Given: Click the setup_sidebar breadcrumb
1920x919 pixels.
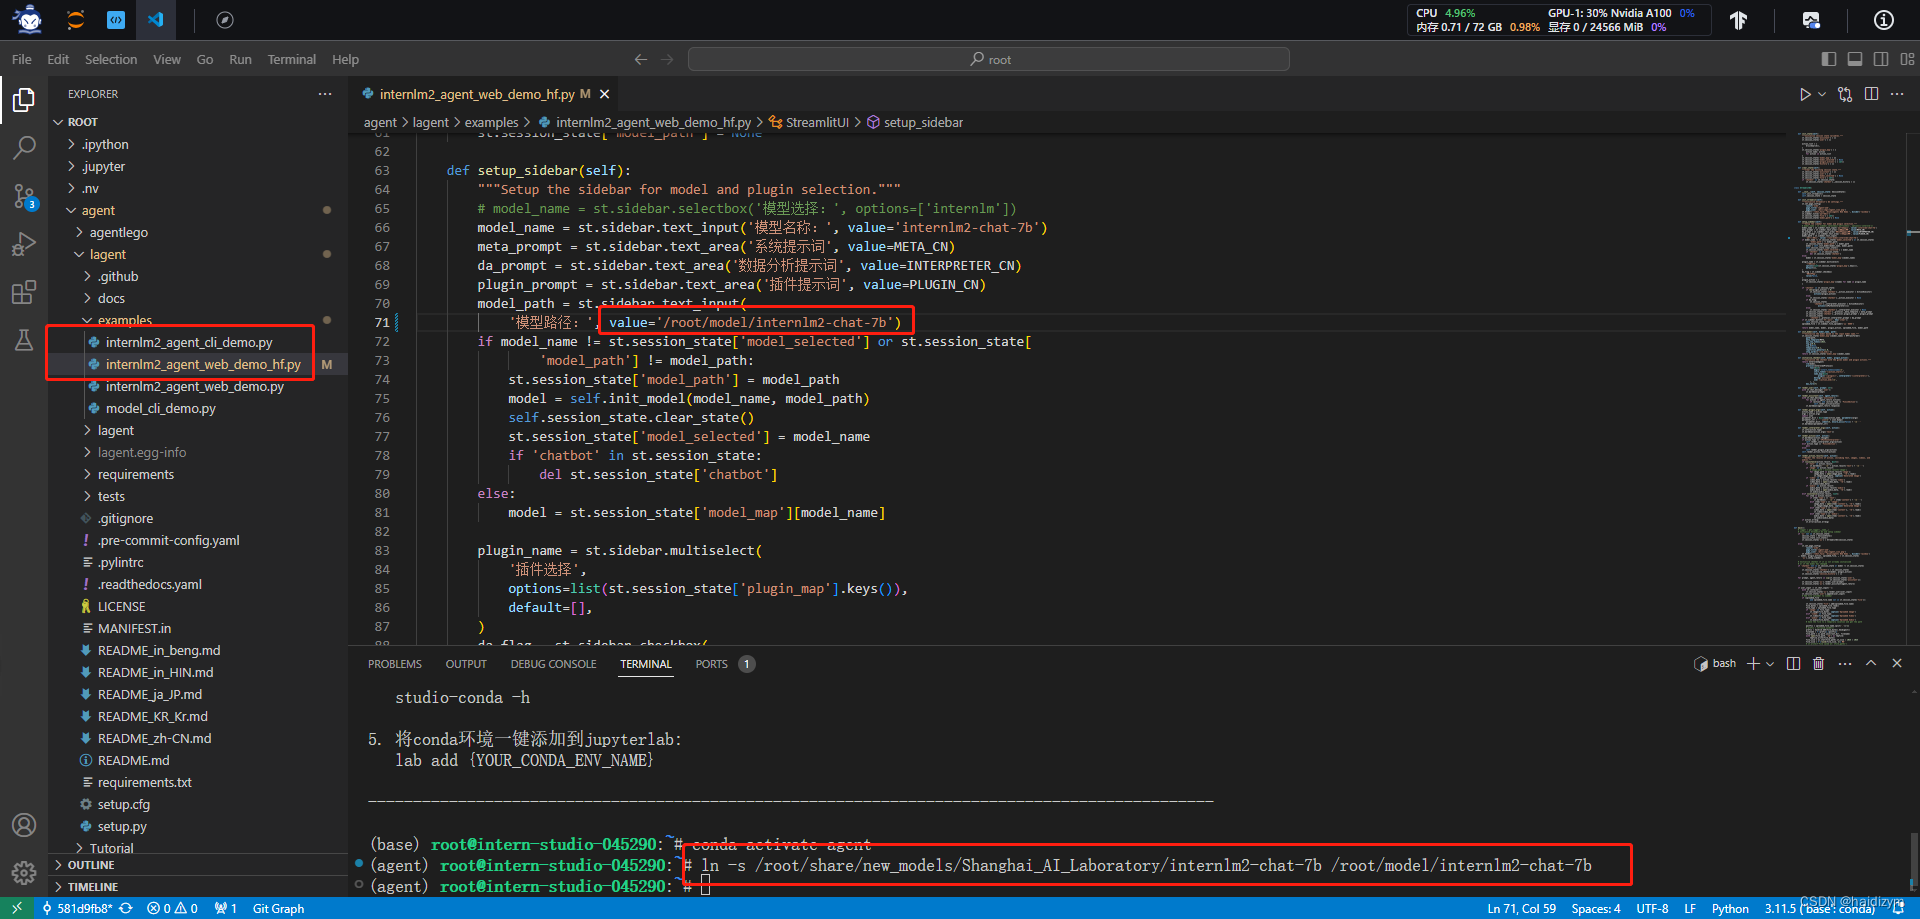Looking at the screenshot, I should 914,122.
